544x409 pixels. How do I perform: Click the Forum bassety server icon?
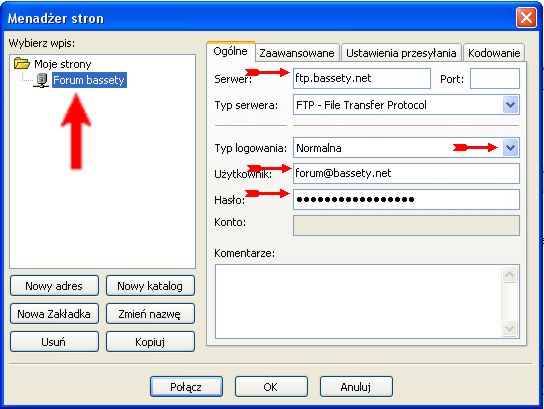[x=42, y=80]
